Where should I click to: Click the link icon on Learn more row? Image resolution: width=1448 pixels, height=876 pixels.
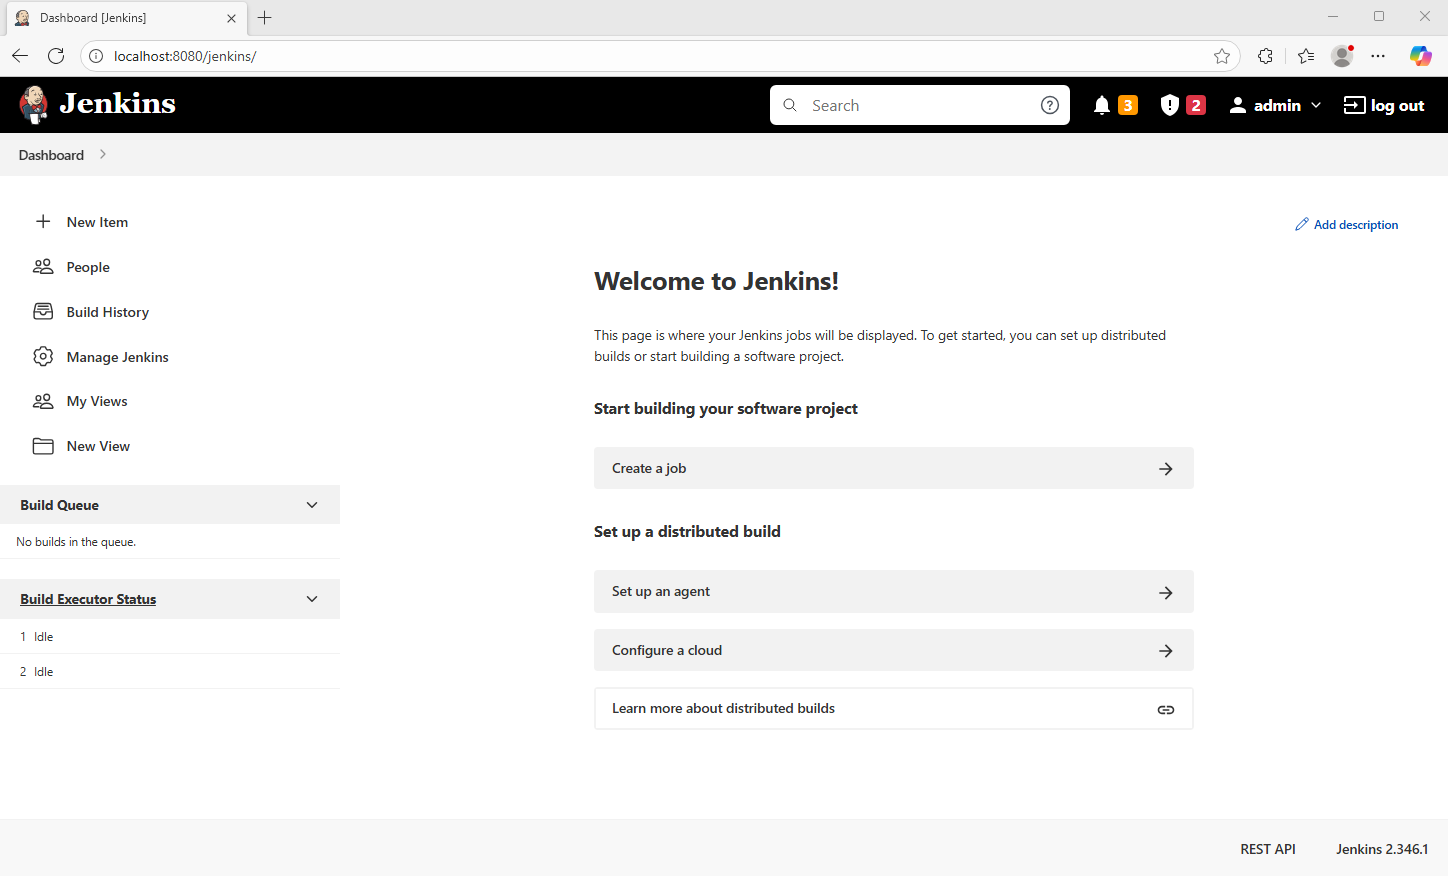click(x=1166, y=710)
